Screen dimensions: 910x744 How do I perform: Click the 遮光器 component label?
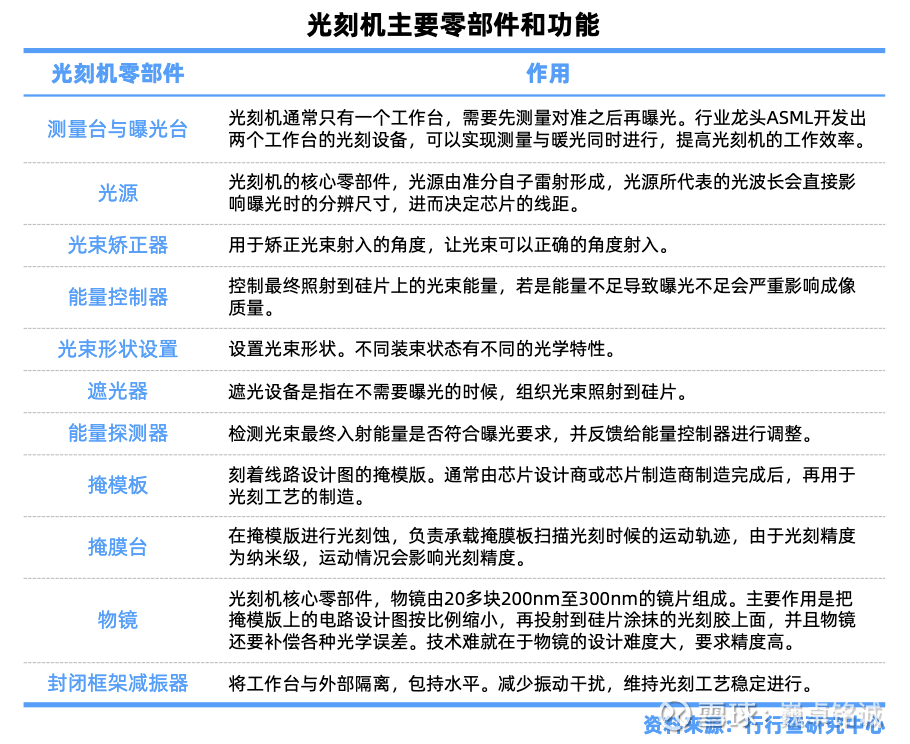118,391
